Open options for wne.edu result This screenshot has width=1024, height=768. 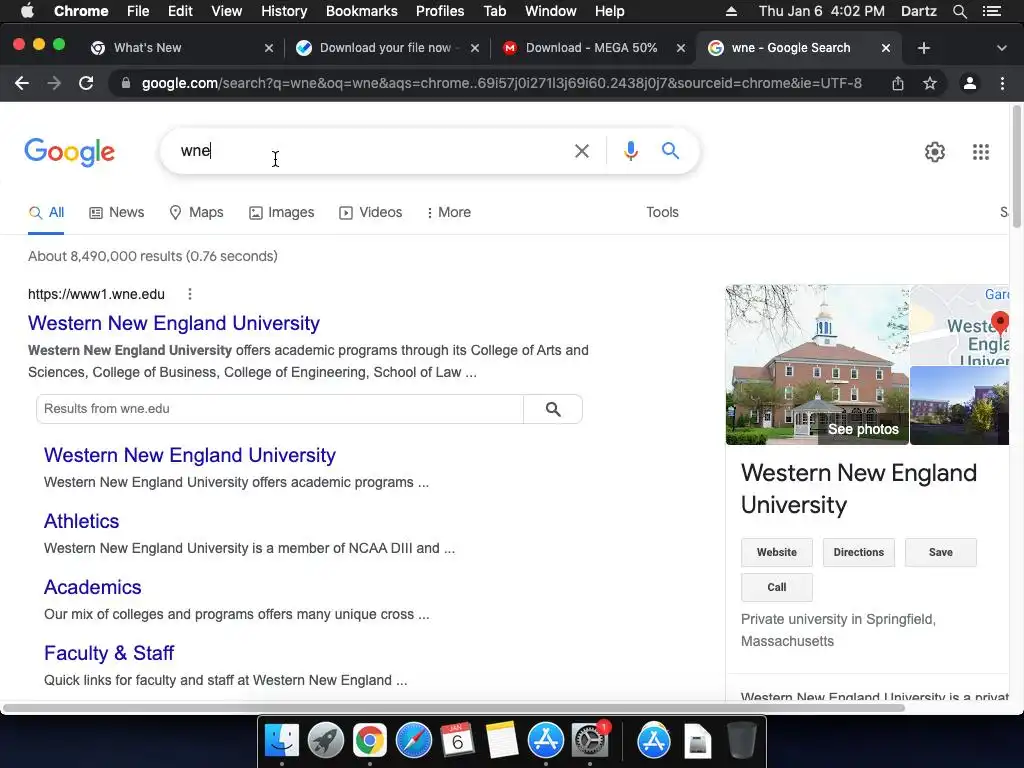click(190, 294)
